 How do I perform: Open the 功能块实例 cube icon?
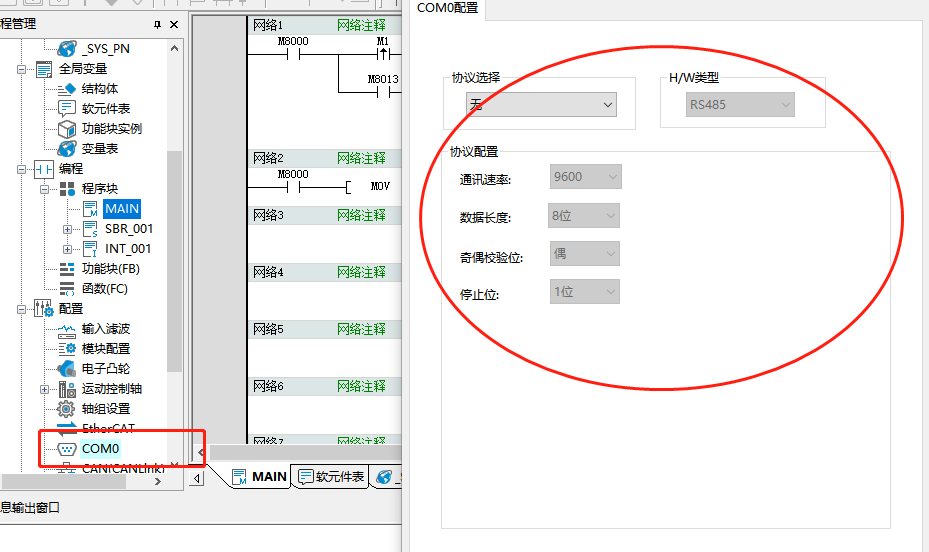66,129
